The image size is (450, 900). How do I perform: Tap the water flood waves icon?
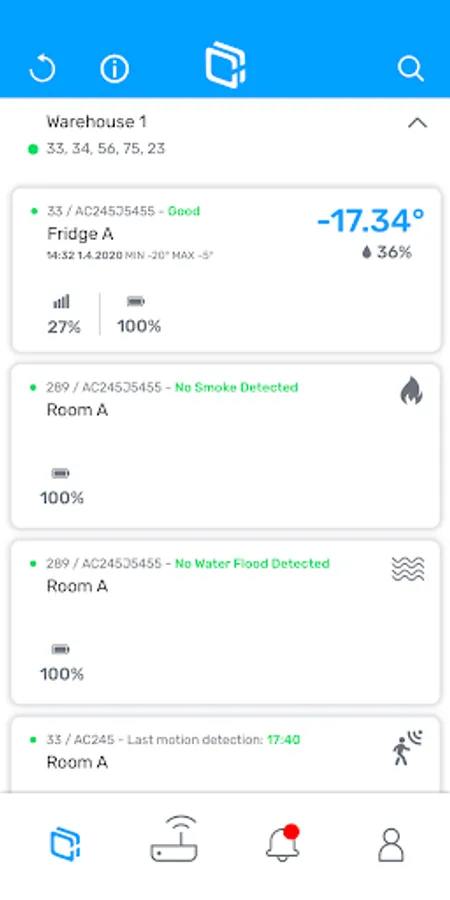(x=408, y=569)
